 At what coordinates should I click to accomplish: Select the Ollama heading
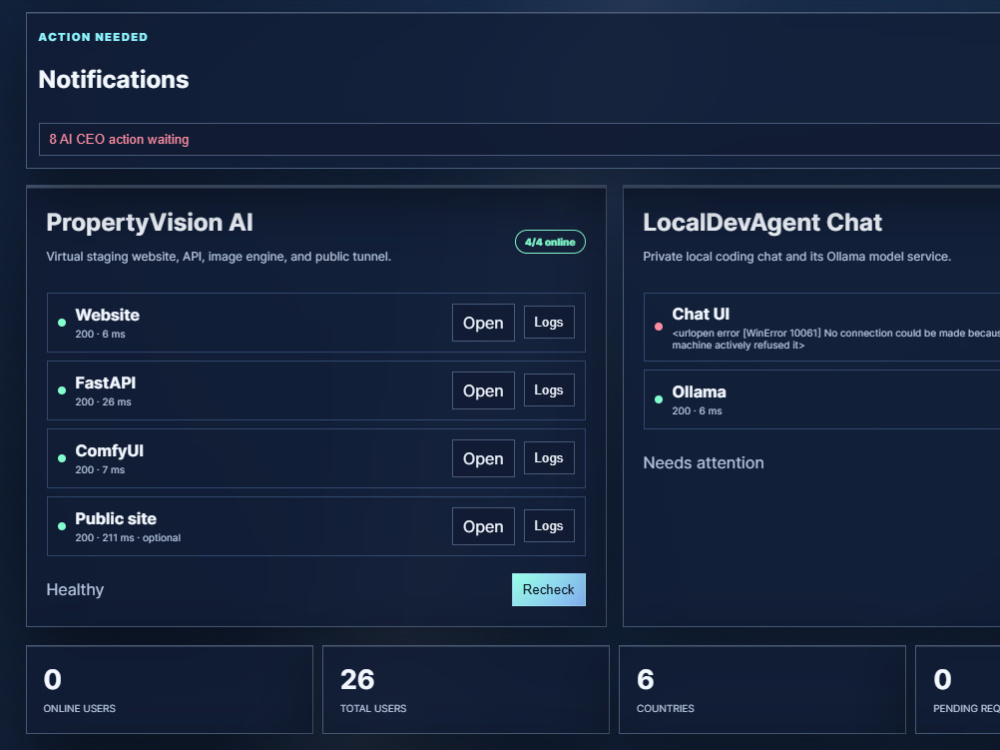(x=699, y=392)
